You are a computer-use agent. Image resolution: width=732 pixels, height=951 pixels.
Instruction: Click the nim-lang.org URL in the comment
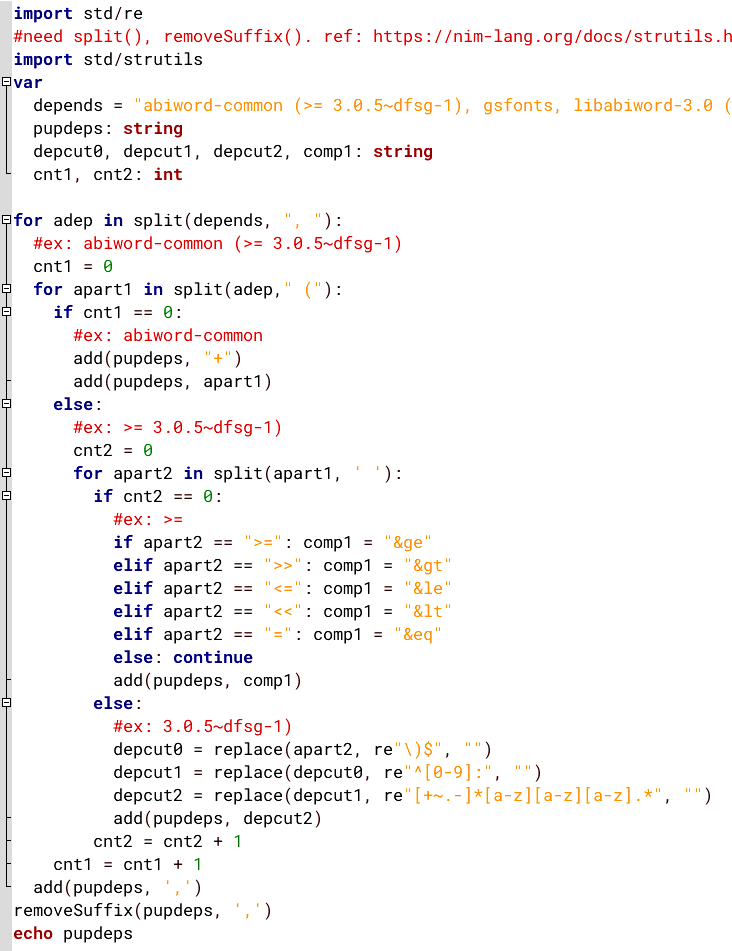pos(552,36)
